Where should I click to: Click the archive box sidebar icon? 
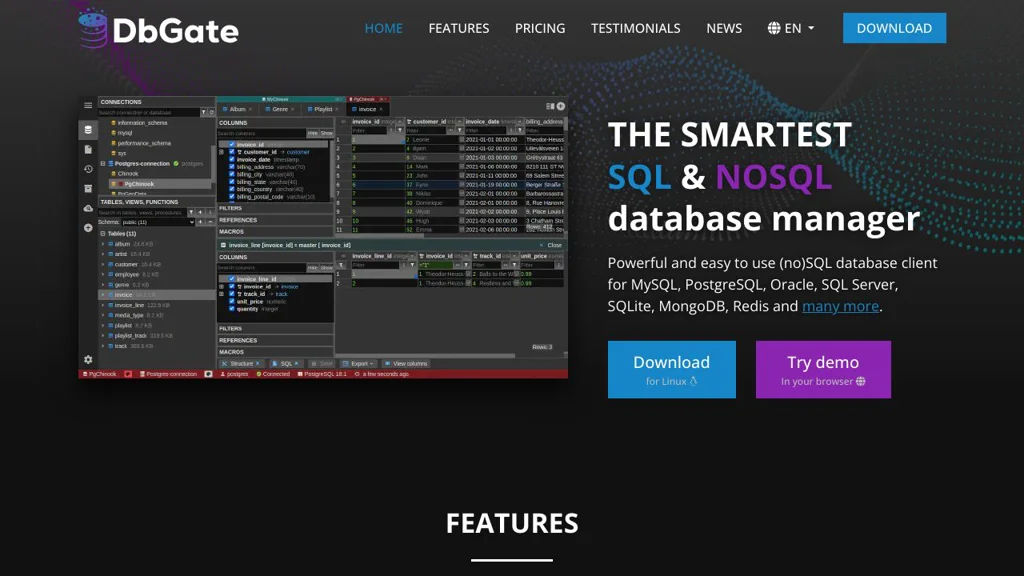[88, 188]
